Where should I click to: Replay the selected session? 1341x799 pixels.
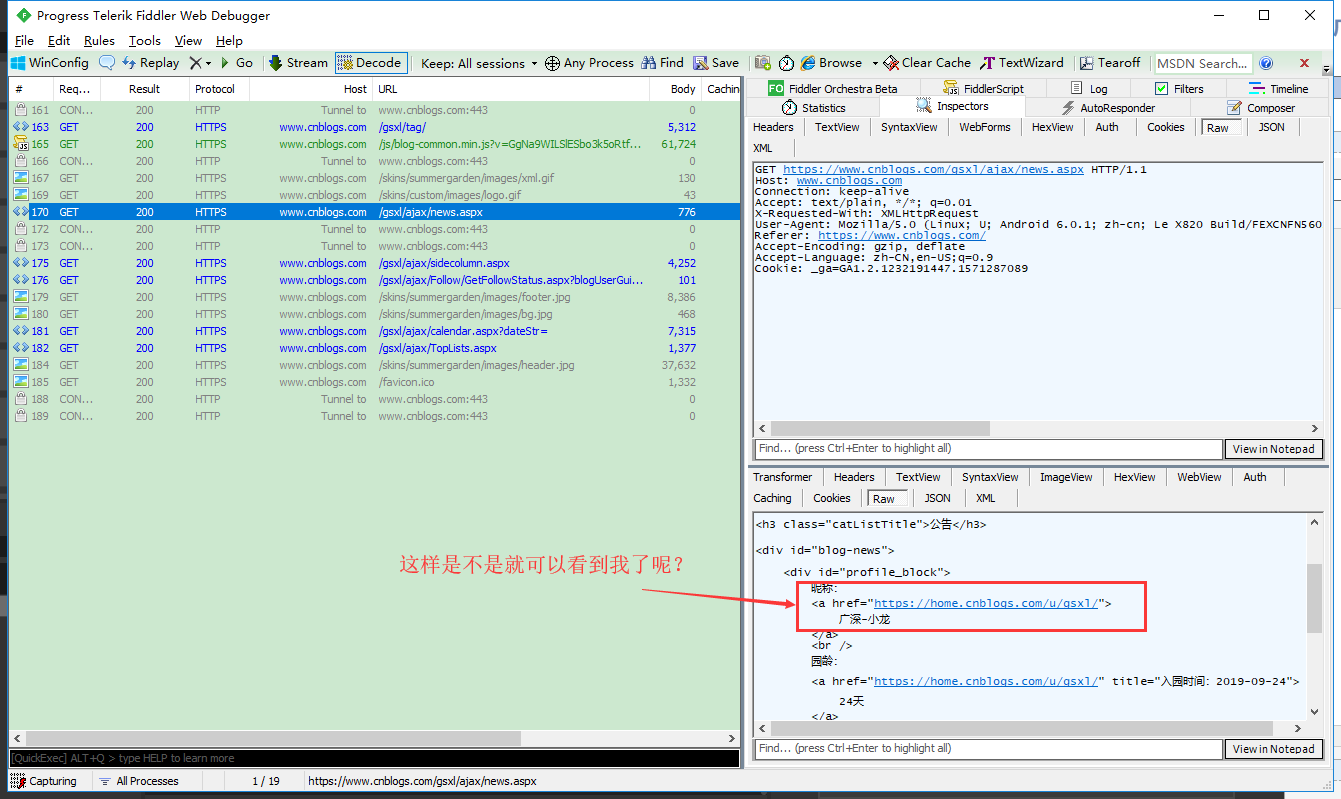[150, 63]
